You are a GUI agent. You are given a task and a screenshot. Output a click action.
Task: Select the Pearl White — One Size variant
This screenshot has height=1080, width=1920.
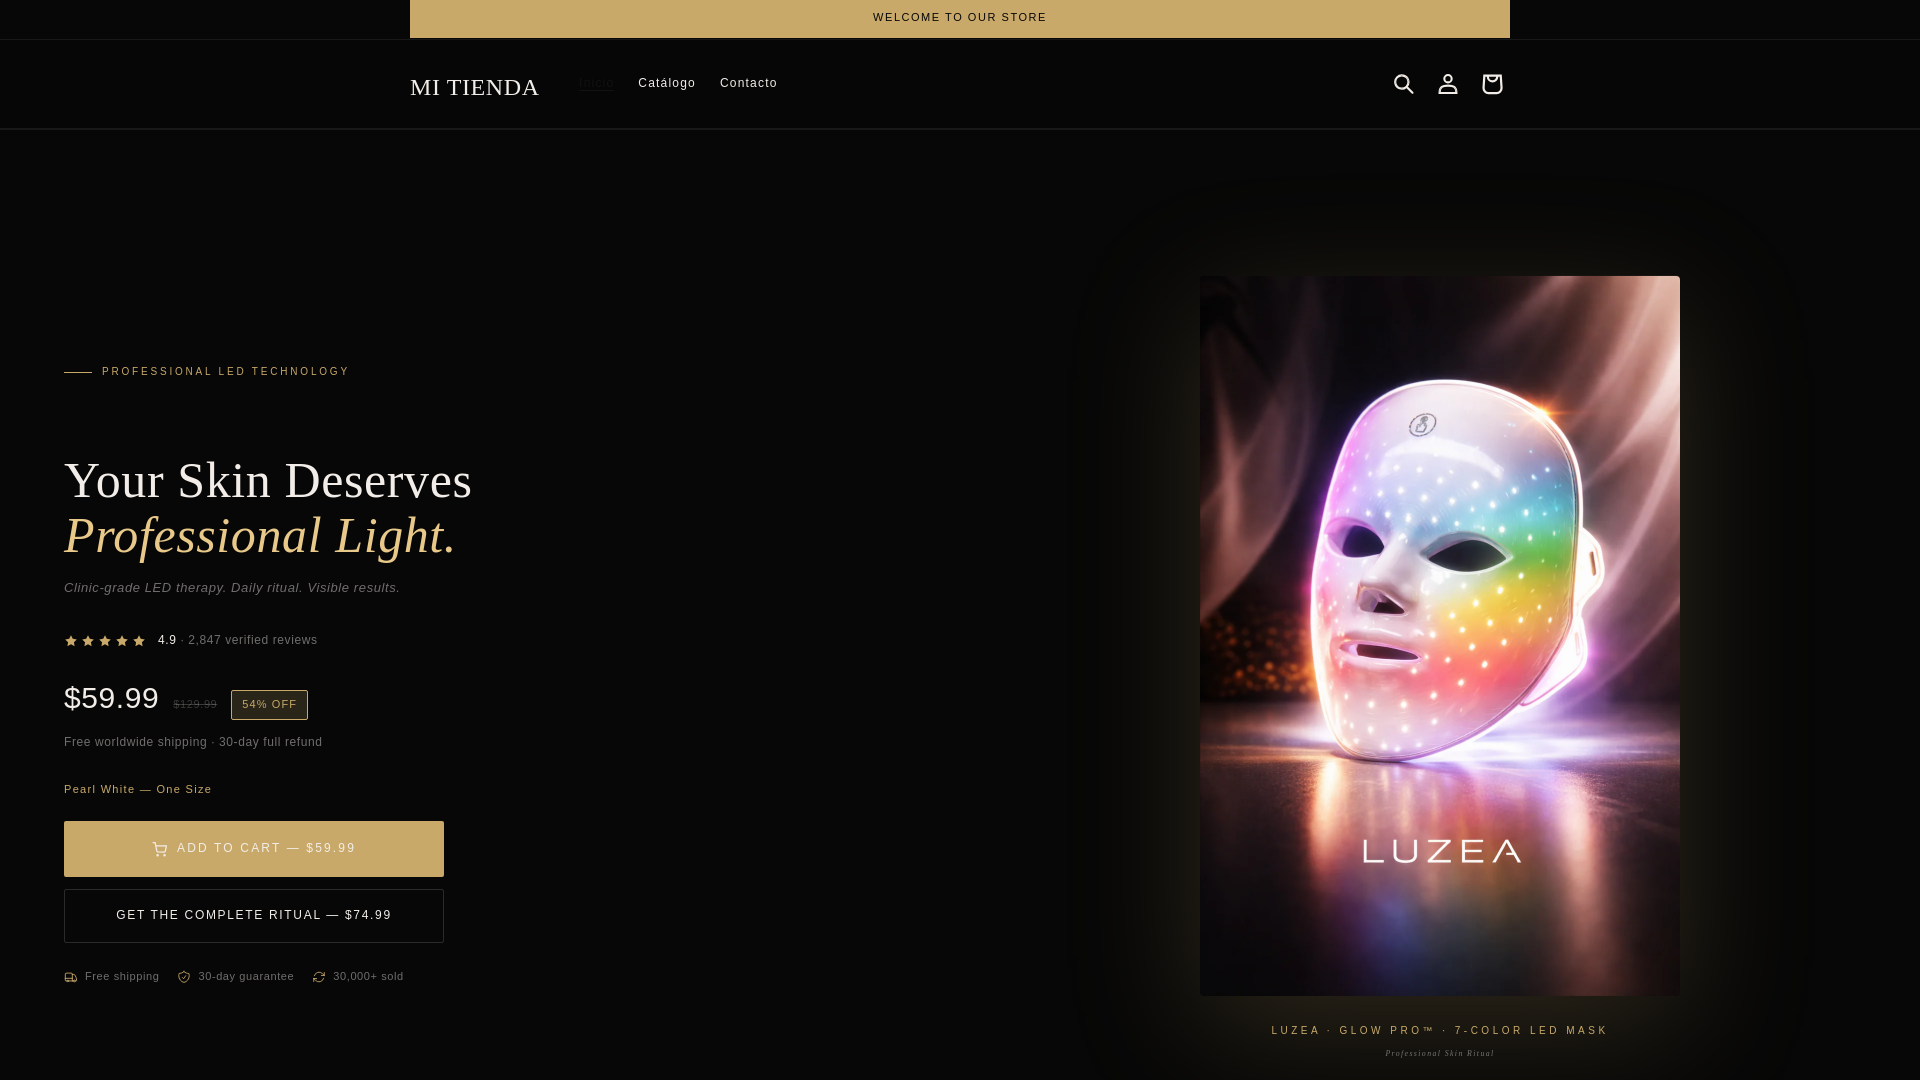(x=138, y=789)
